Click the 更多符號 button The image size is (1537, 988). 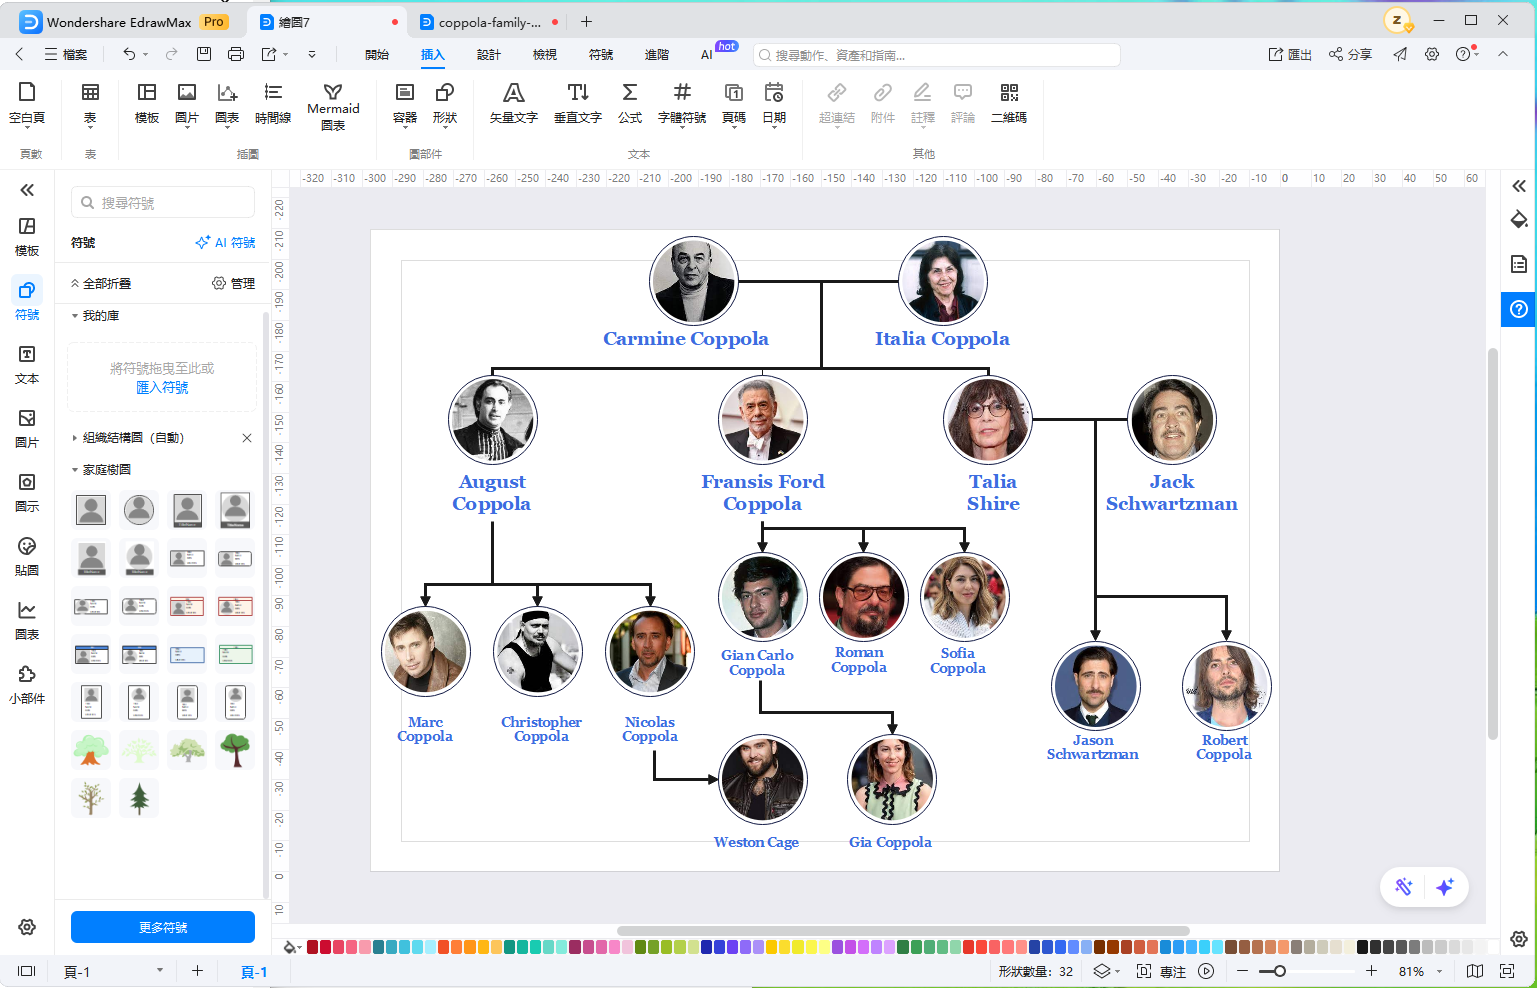(163, 927)
